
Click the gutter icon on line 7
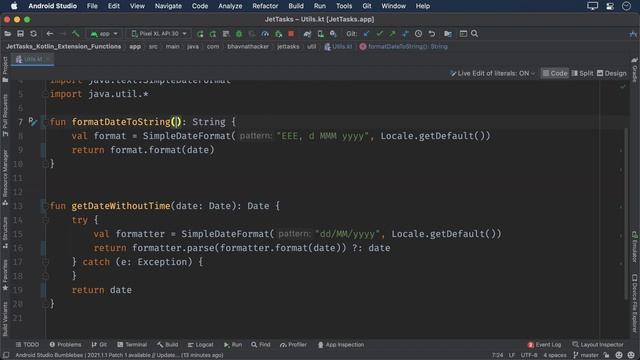click(33, 121)
